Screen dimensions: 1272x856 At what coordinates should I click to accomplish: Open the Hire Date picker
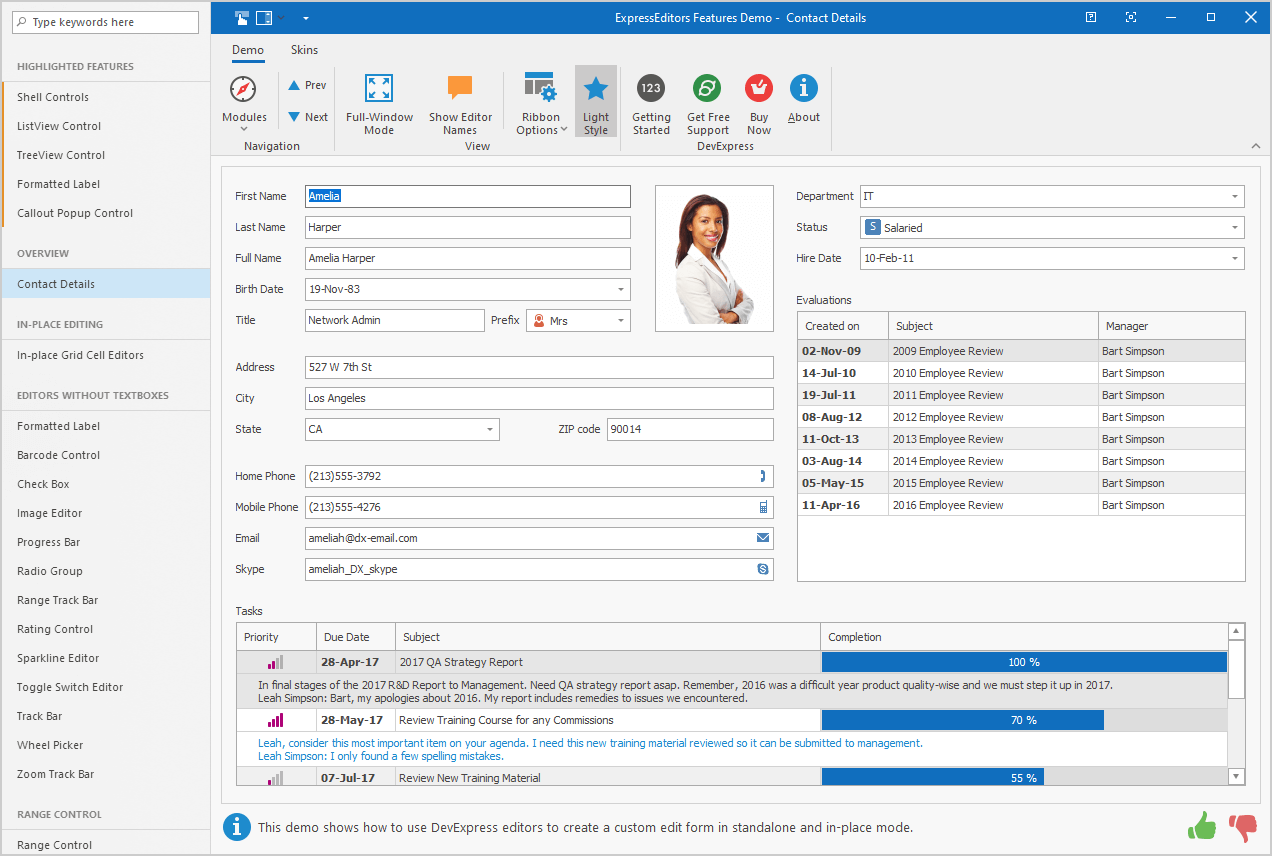(x=1233, y=258)
